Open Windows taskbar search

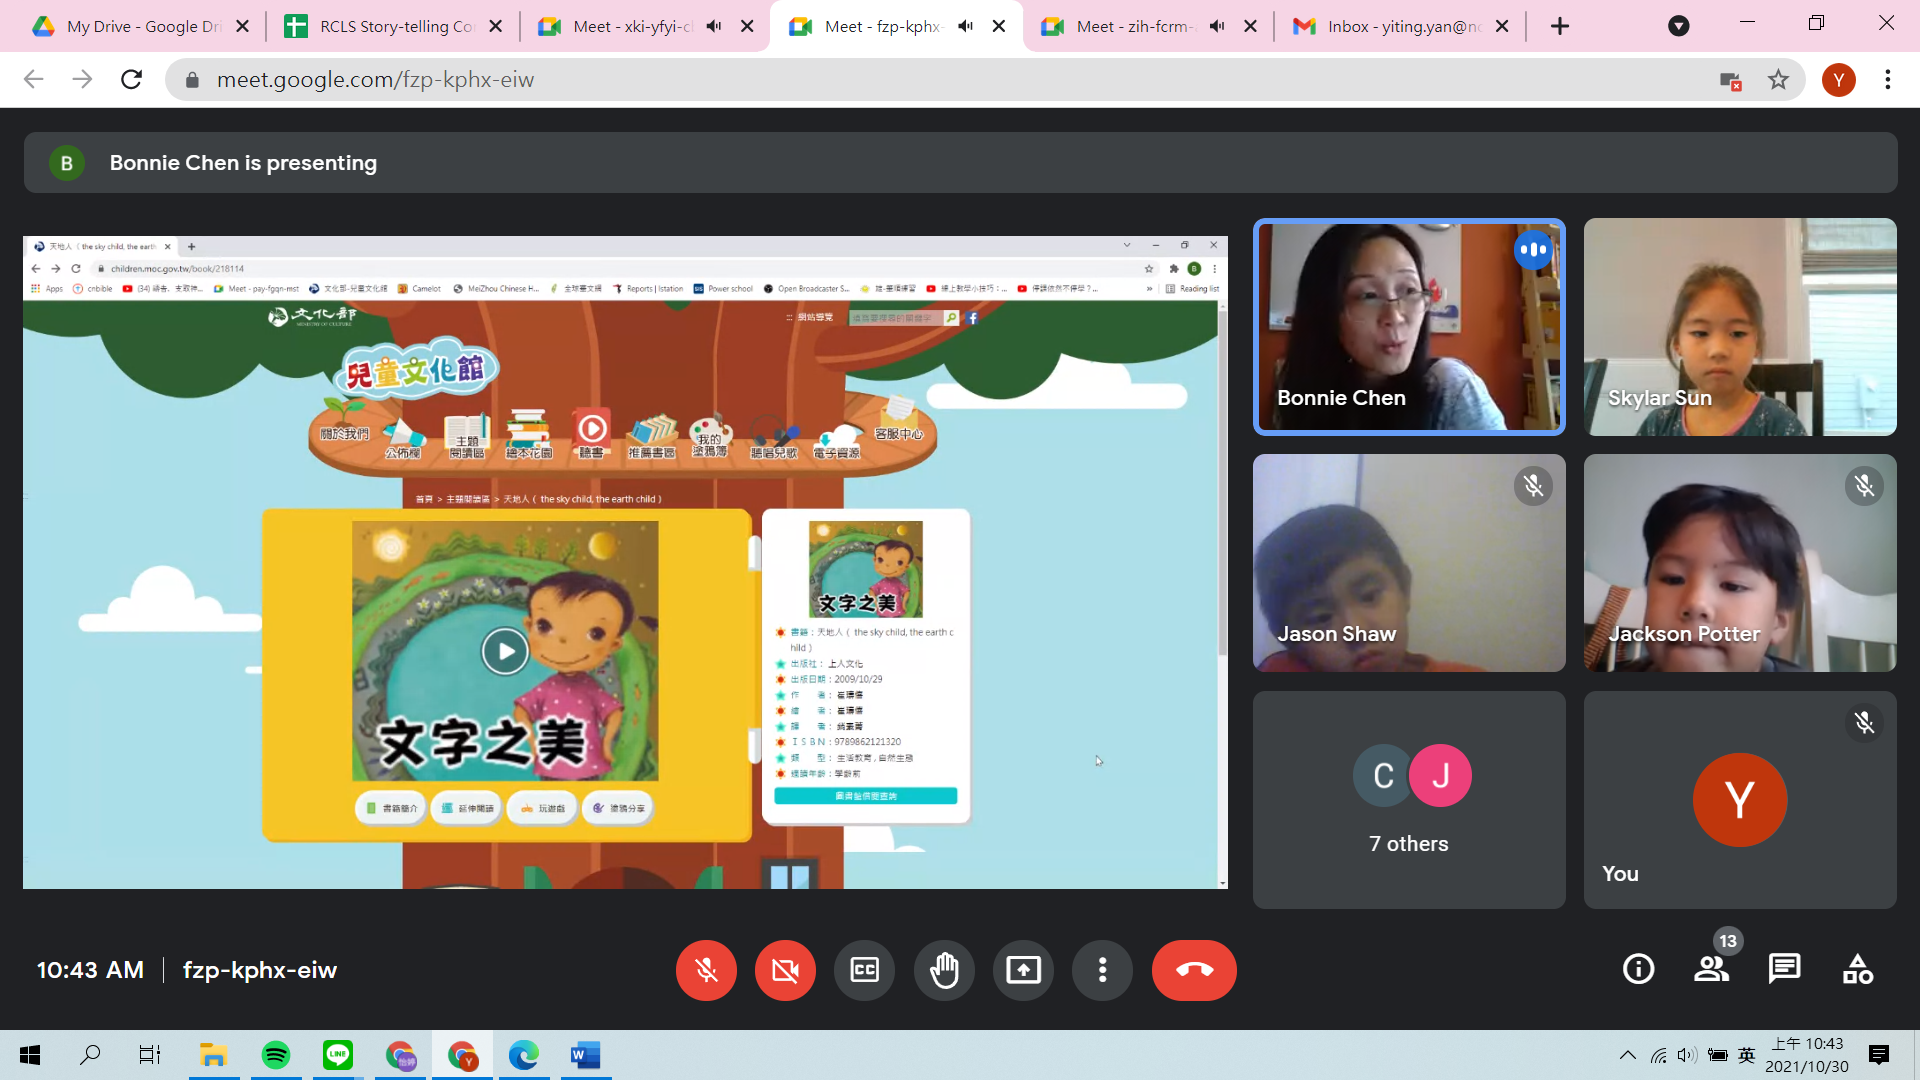tap(90, 1055)
